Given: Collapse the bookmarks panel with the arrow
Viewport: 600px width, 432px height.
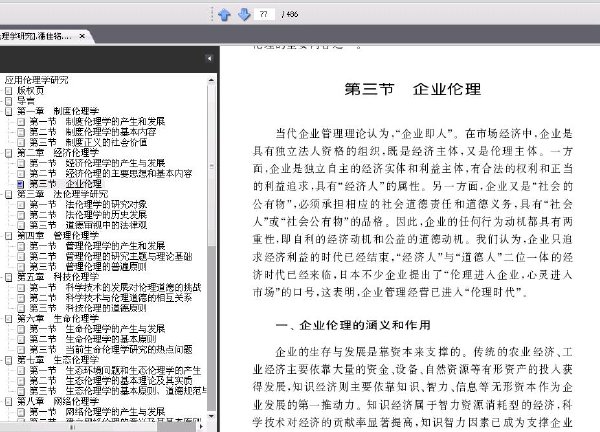Looking at the screenshot, I should tap(209, 59).
